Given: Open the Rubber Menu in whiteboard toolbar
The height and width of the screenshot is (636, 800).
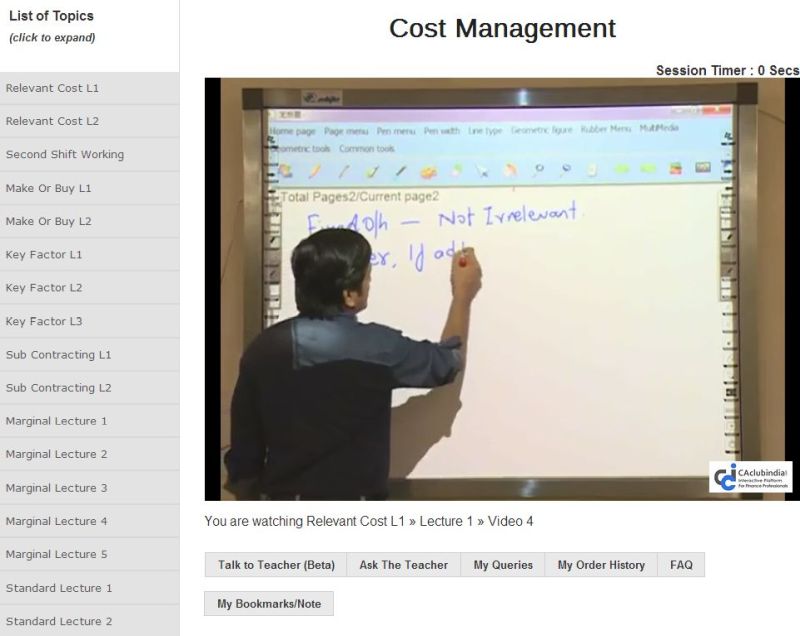Looking at the screenshot, I should [606, 129].
